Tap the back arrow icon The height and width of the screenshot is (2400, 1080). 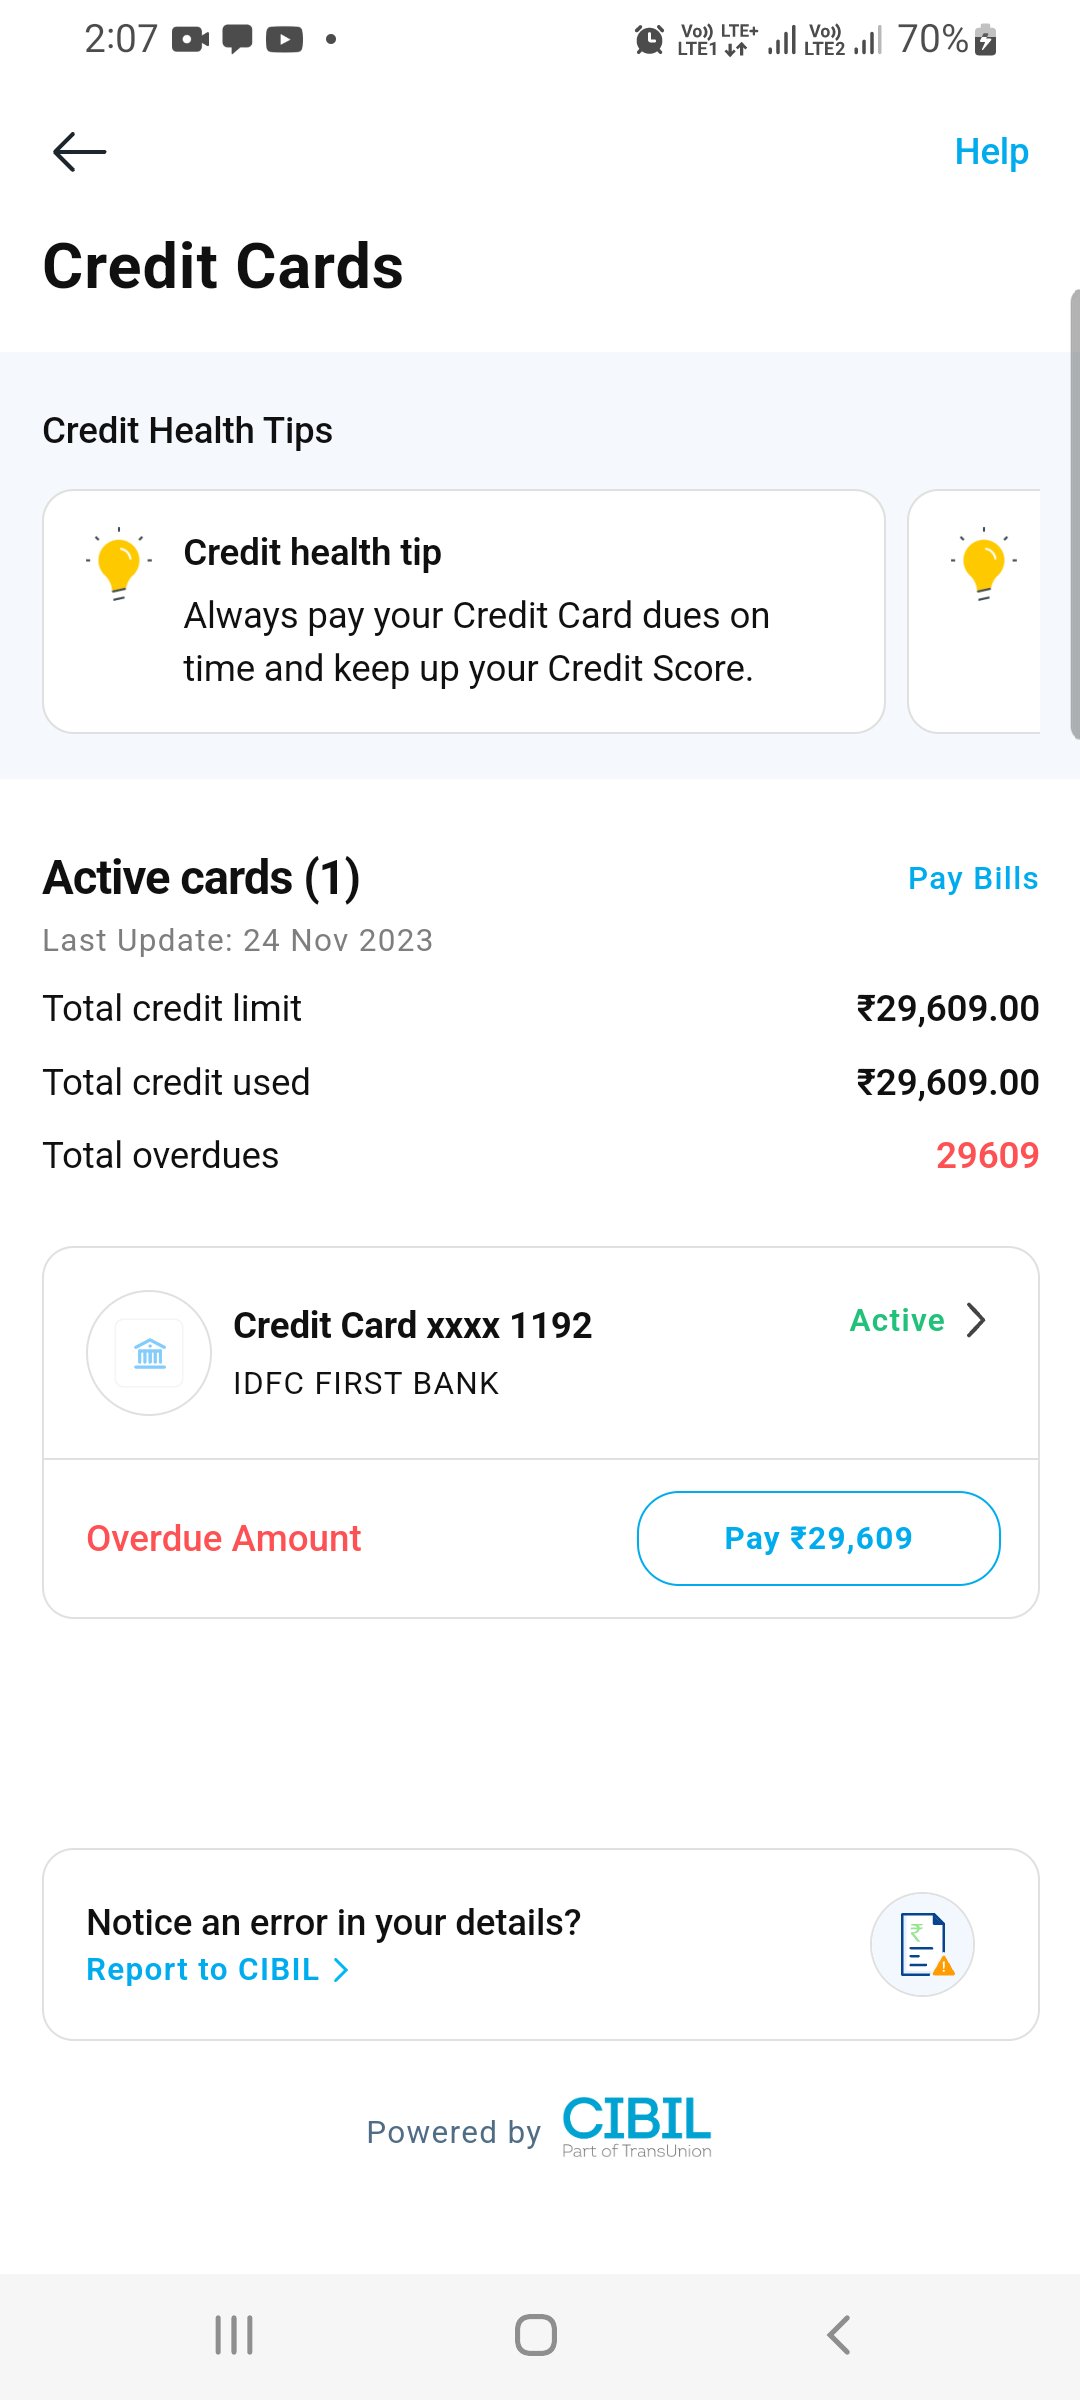pyautogui.click(x=79, y=152)
